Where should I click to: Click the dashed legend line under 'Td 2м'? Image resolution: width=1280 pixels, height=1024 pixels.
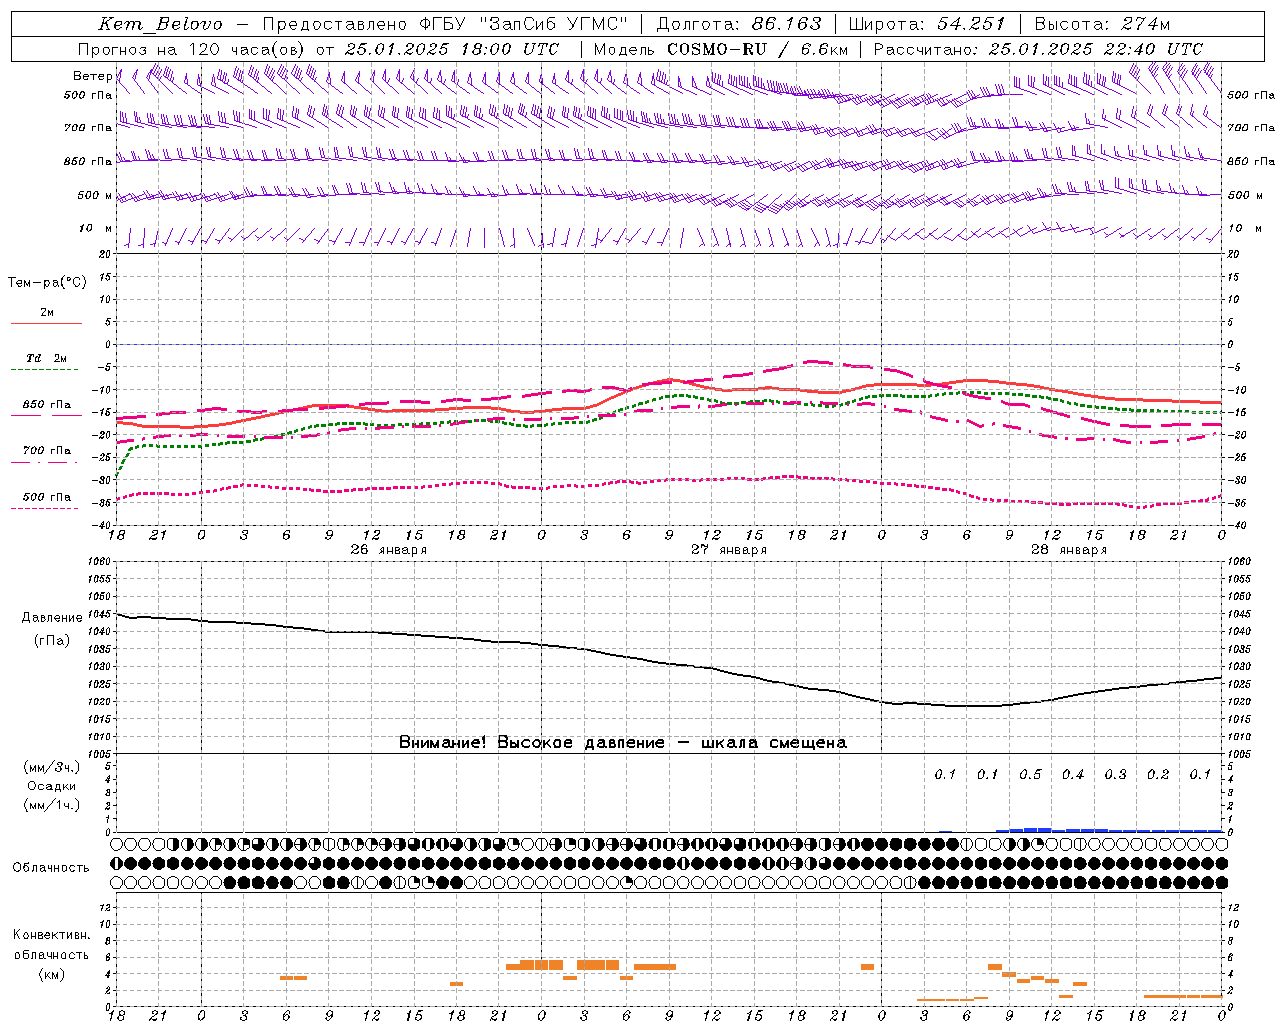click(46, 369)
